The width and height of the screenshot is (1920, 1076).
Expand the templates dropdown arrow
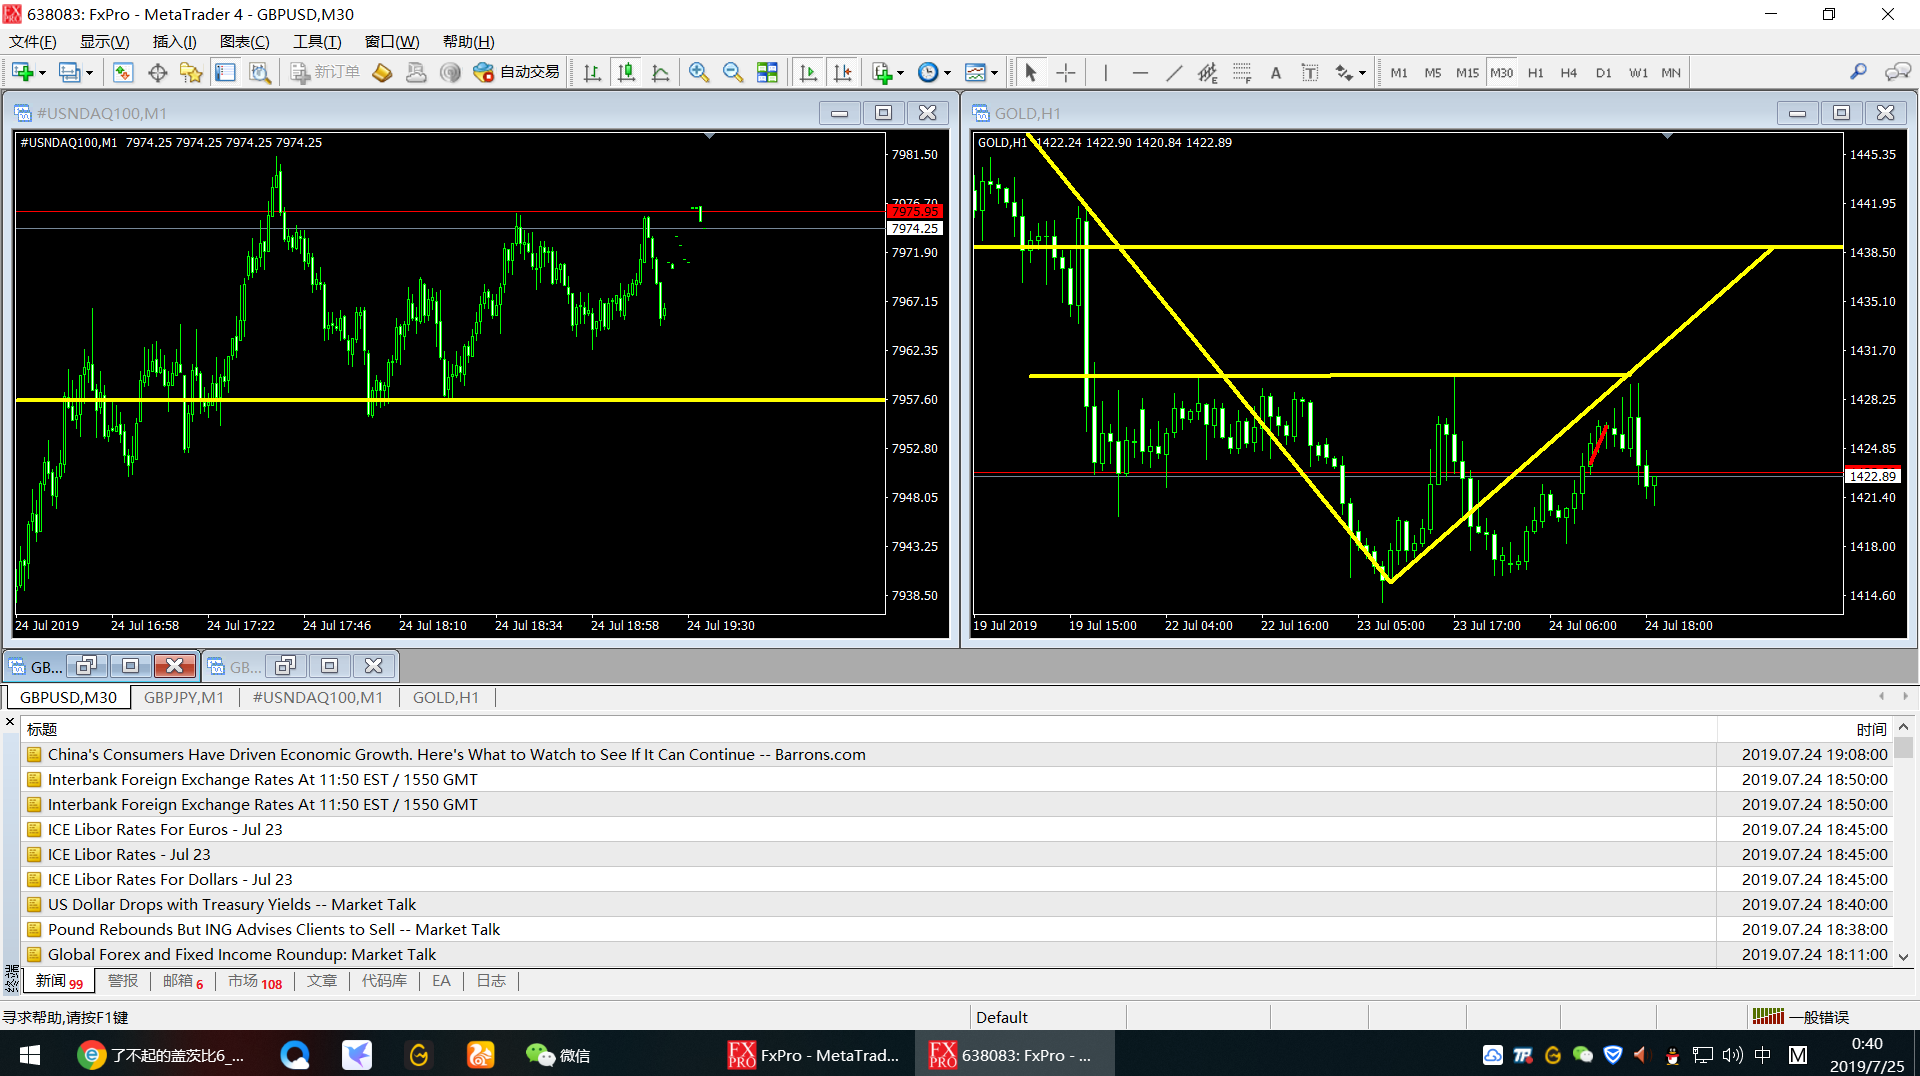point(994,73)
